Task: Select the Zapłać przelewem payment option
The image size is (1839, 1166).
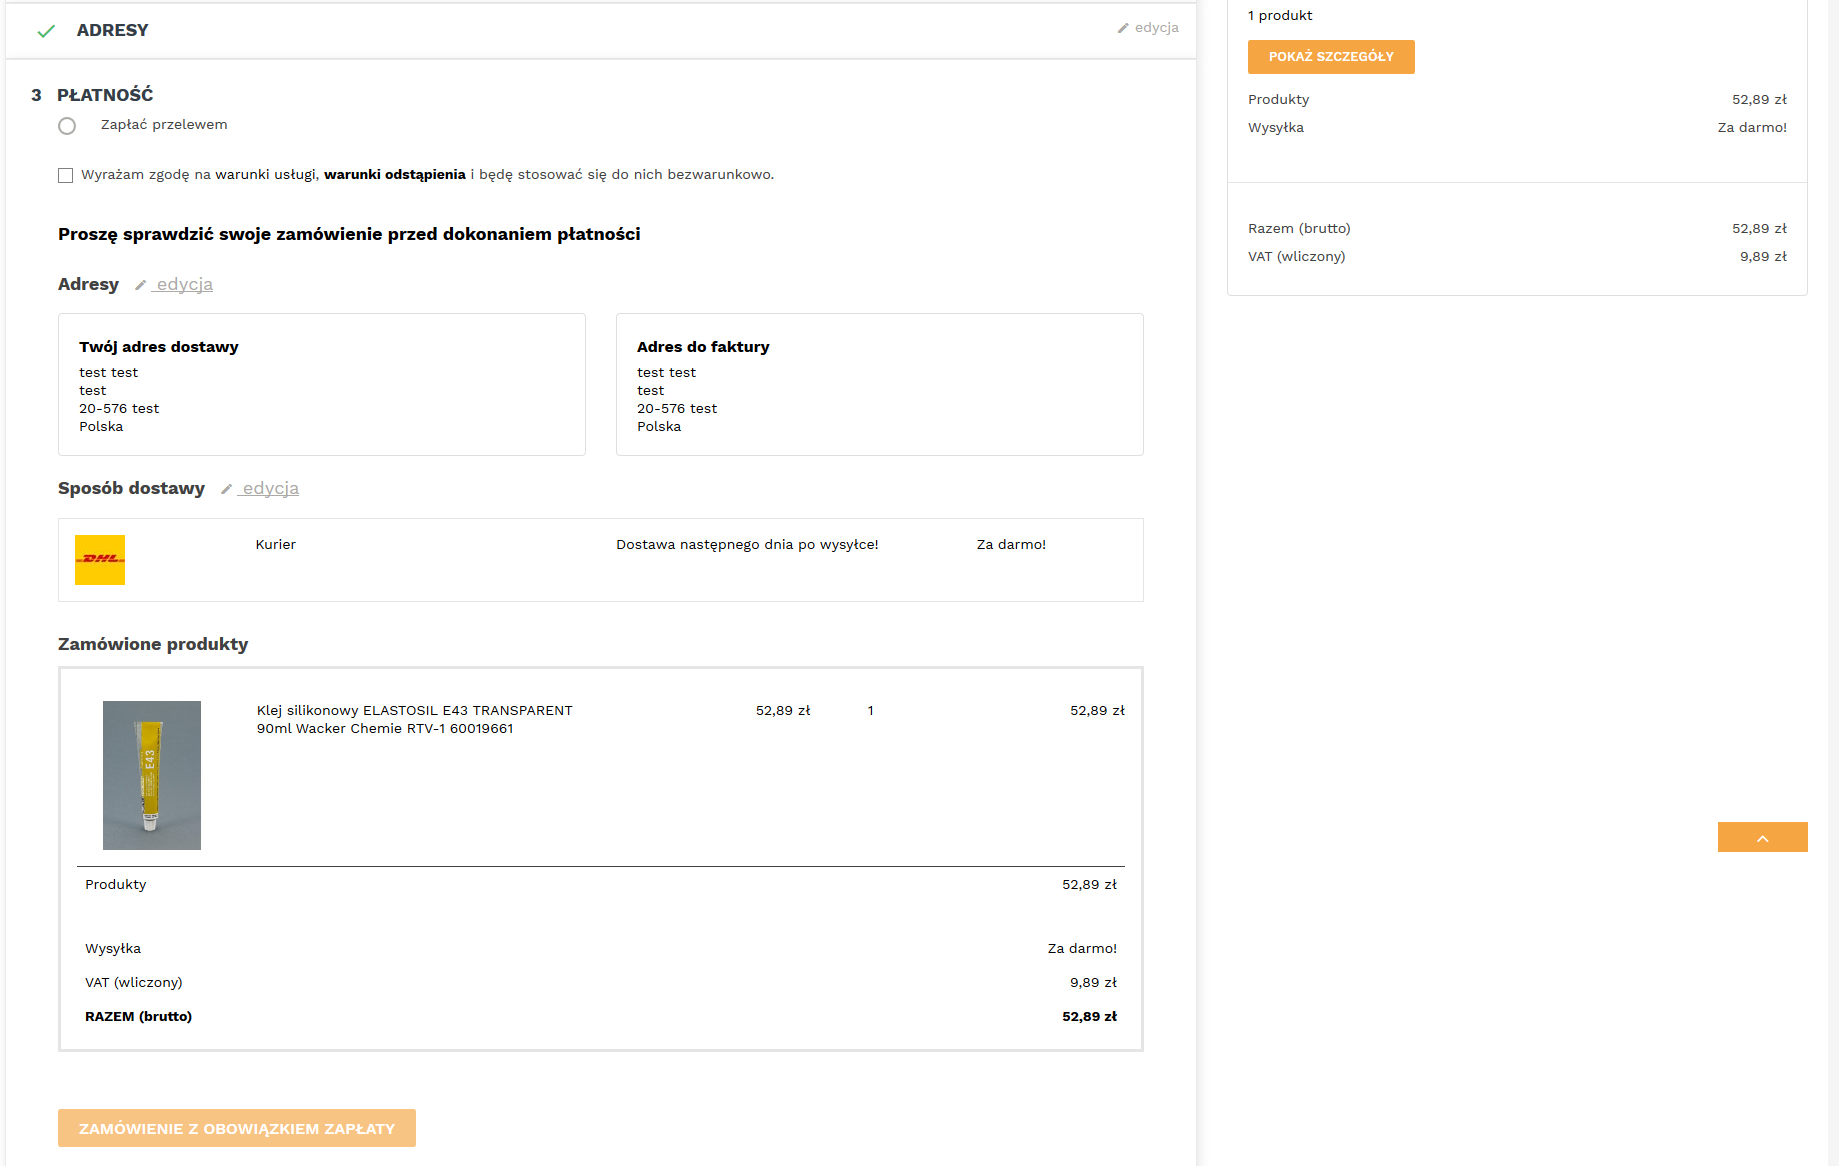Action: pyautogui.click(x=67, y=126)
